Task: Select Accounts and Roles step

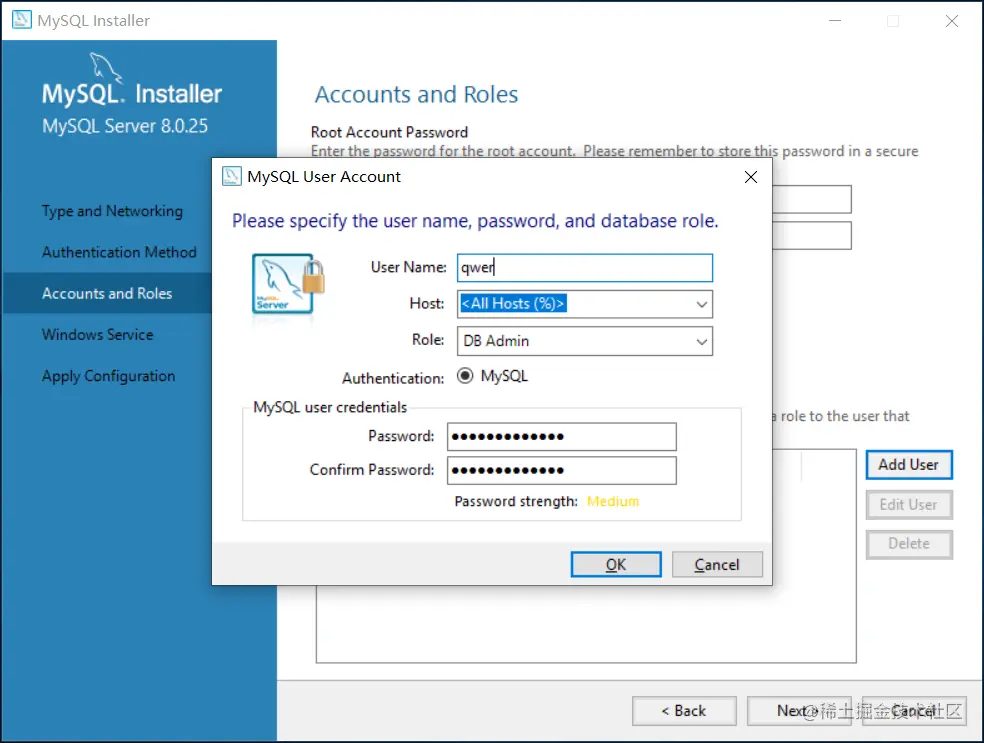Action: click(107, 293)
